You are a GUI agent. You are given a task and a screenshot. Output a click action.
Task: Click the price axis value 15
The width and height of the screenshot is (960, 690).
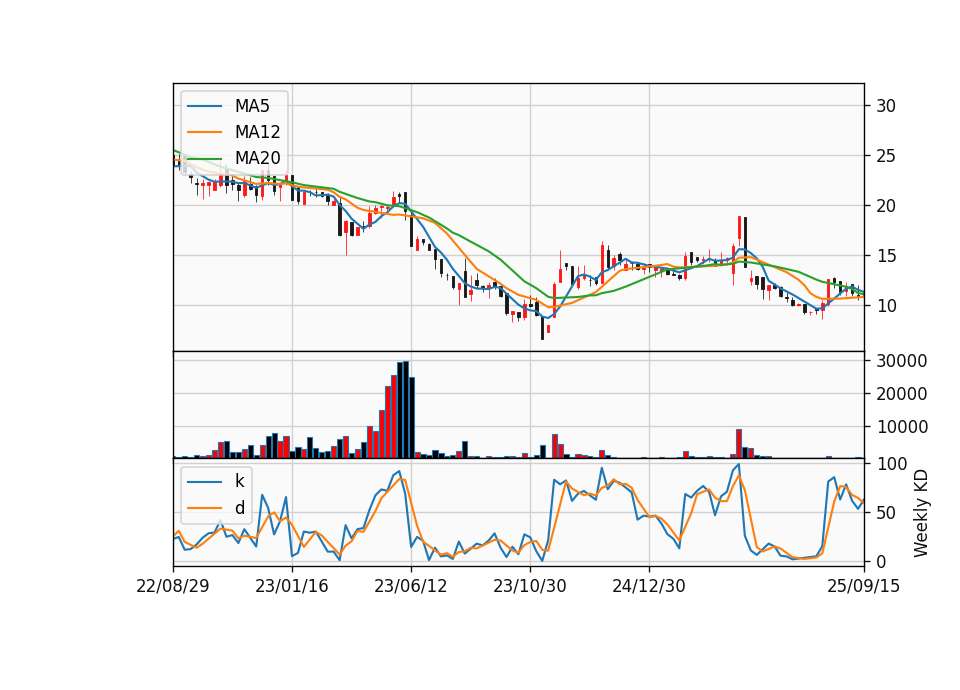point(885,256)
